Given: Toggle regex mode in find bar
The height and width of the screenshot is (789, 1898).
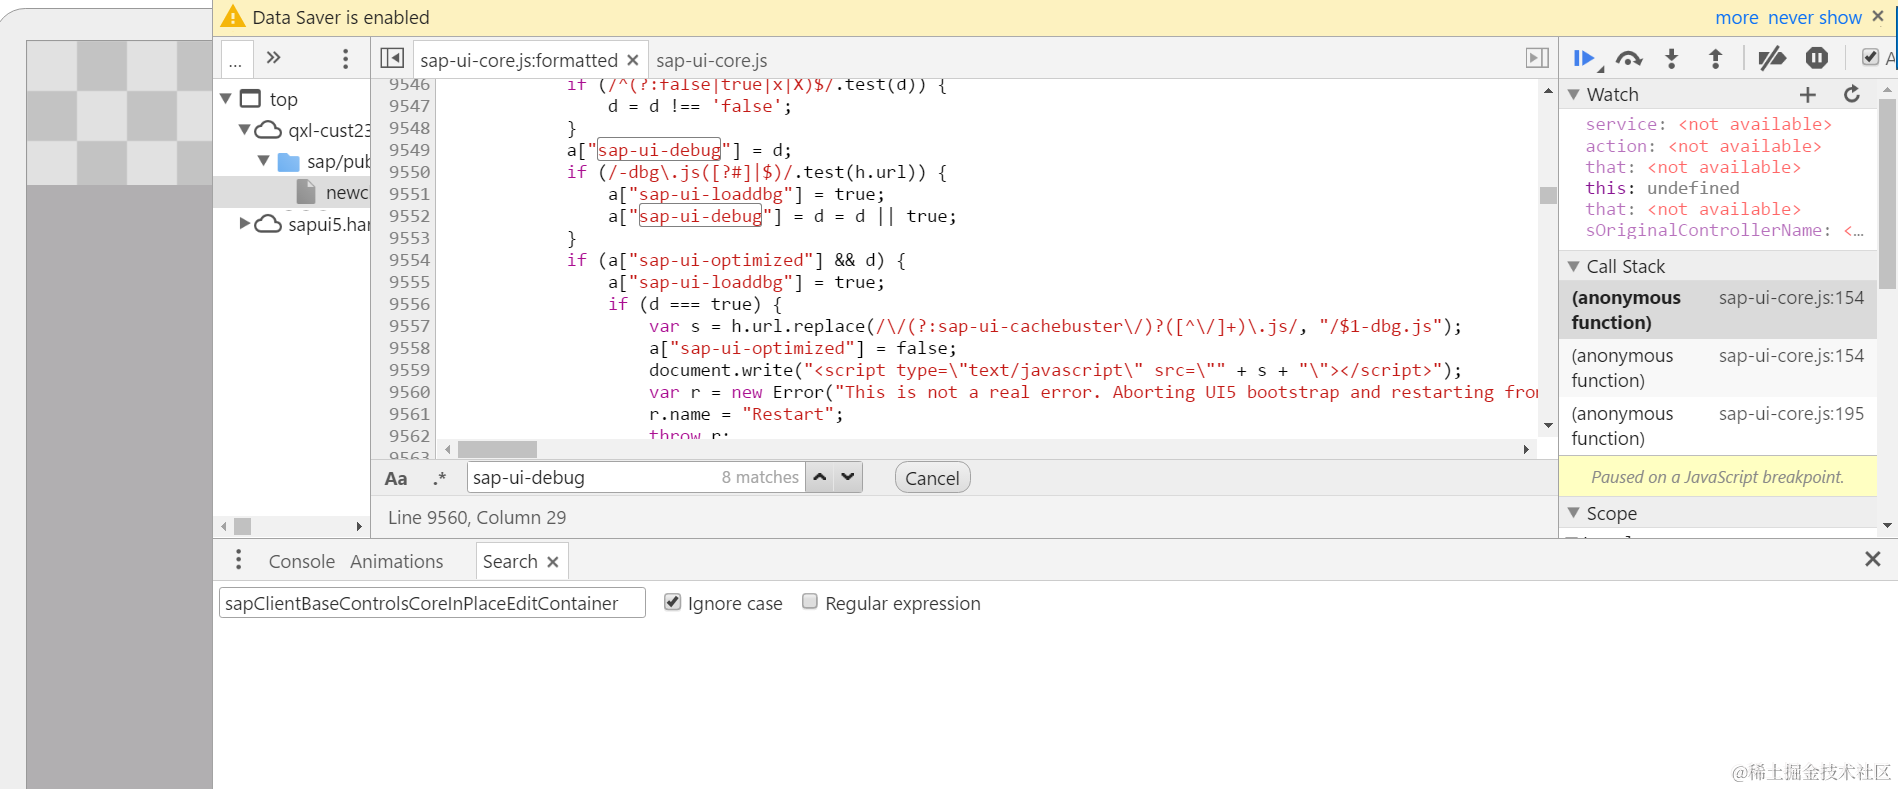Looking at the screenshot, I should (x=439, y=479).
